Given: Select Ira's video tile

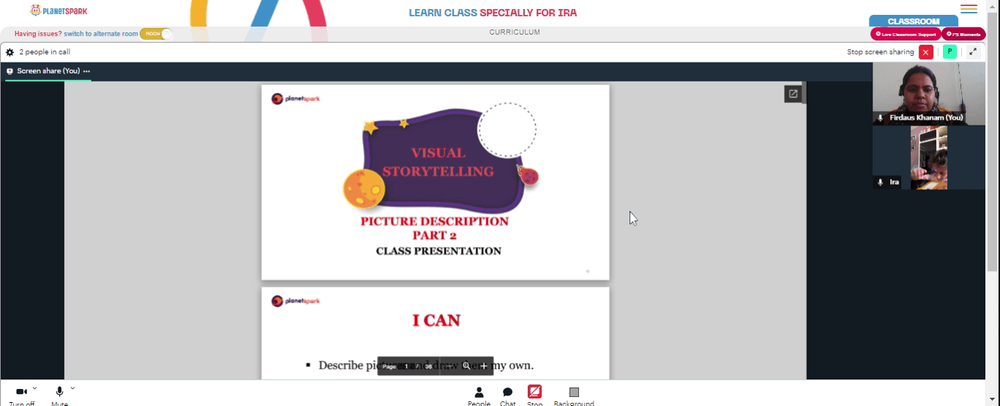Looking at the screenshot, I should [x=929, y=157].
